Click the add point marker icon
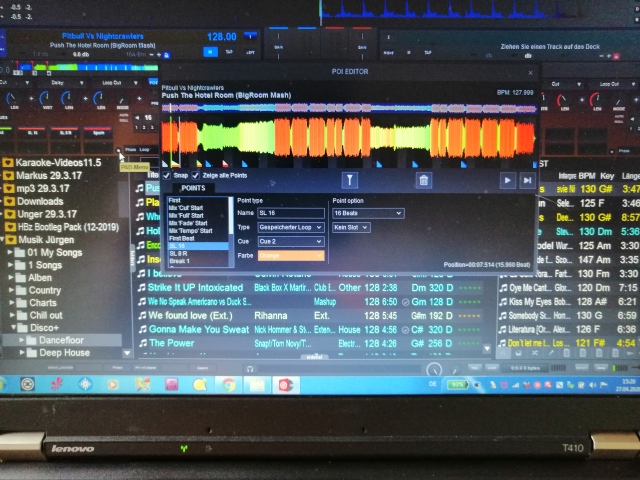 coord(350,180)
